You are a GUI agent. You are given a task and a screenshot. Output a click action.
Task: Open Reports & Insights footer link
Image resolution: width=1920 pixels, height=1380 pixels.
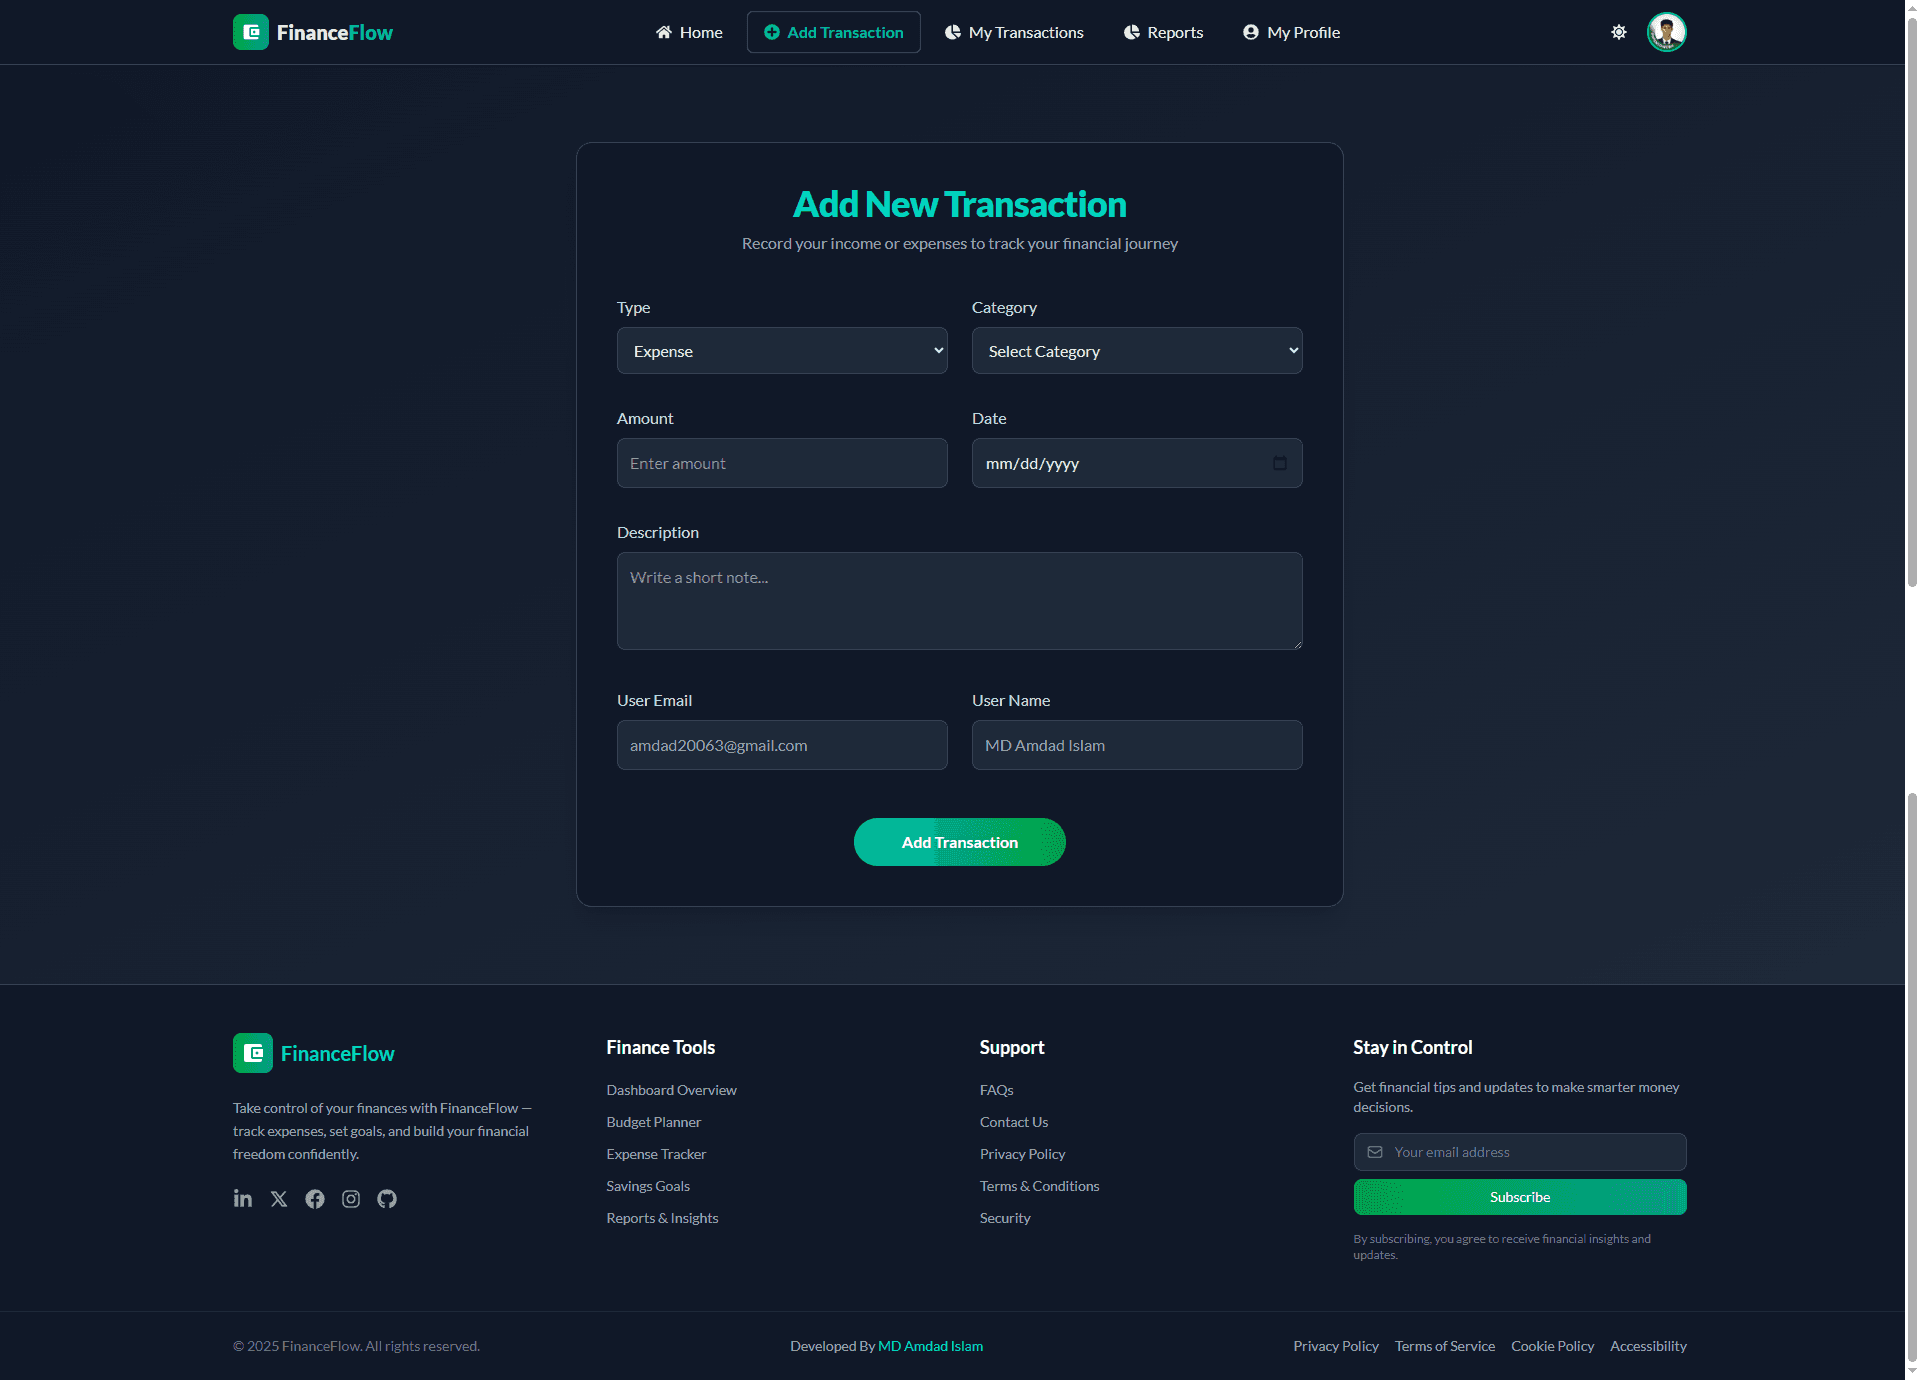pos(663,1218)
